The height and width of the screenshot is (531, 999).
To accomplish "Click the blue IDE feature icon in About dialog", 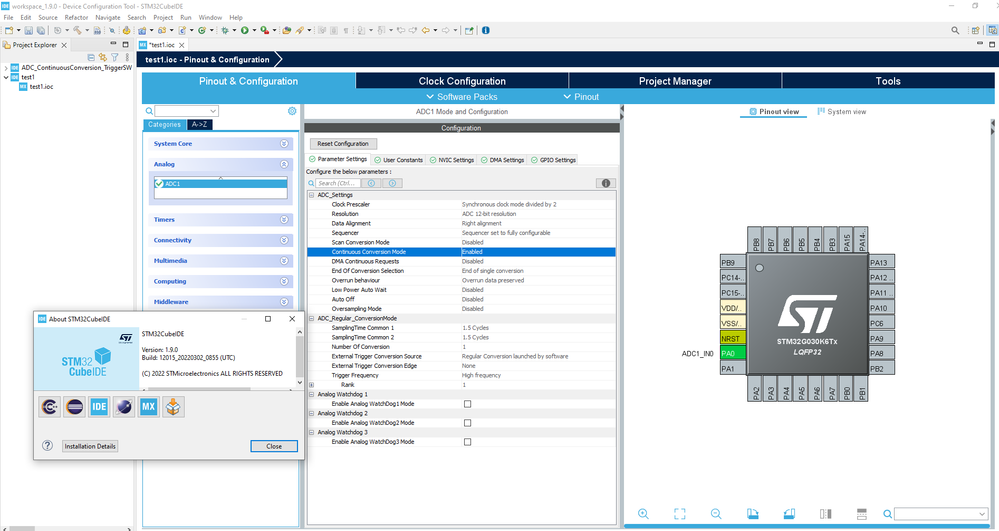I will (x=99, y=407).
